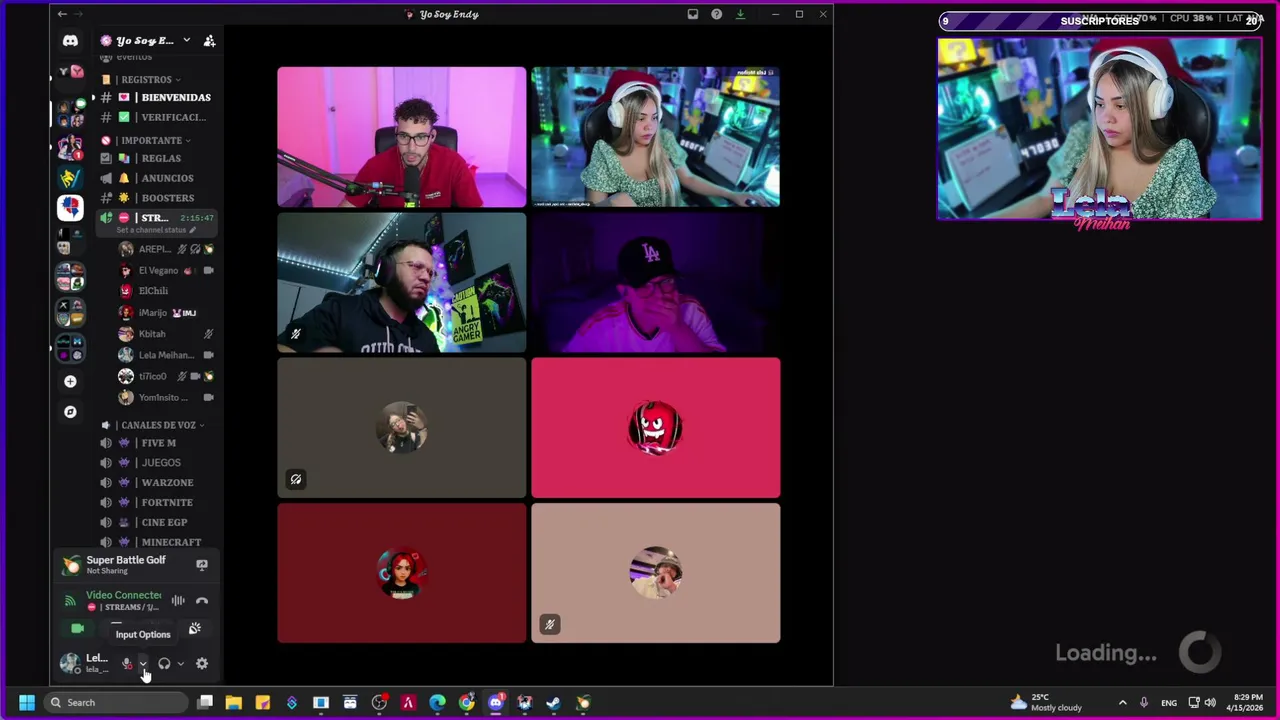Join the CINE EGP voice channel

[x=158, y=522]
